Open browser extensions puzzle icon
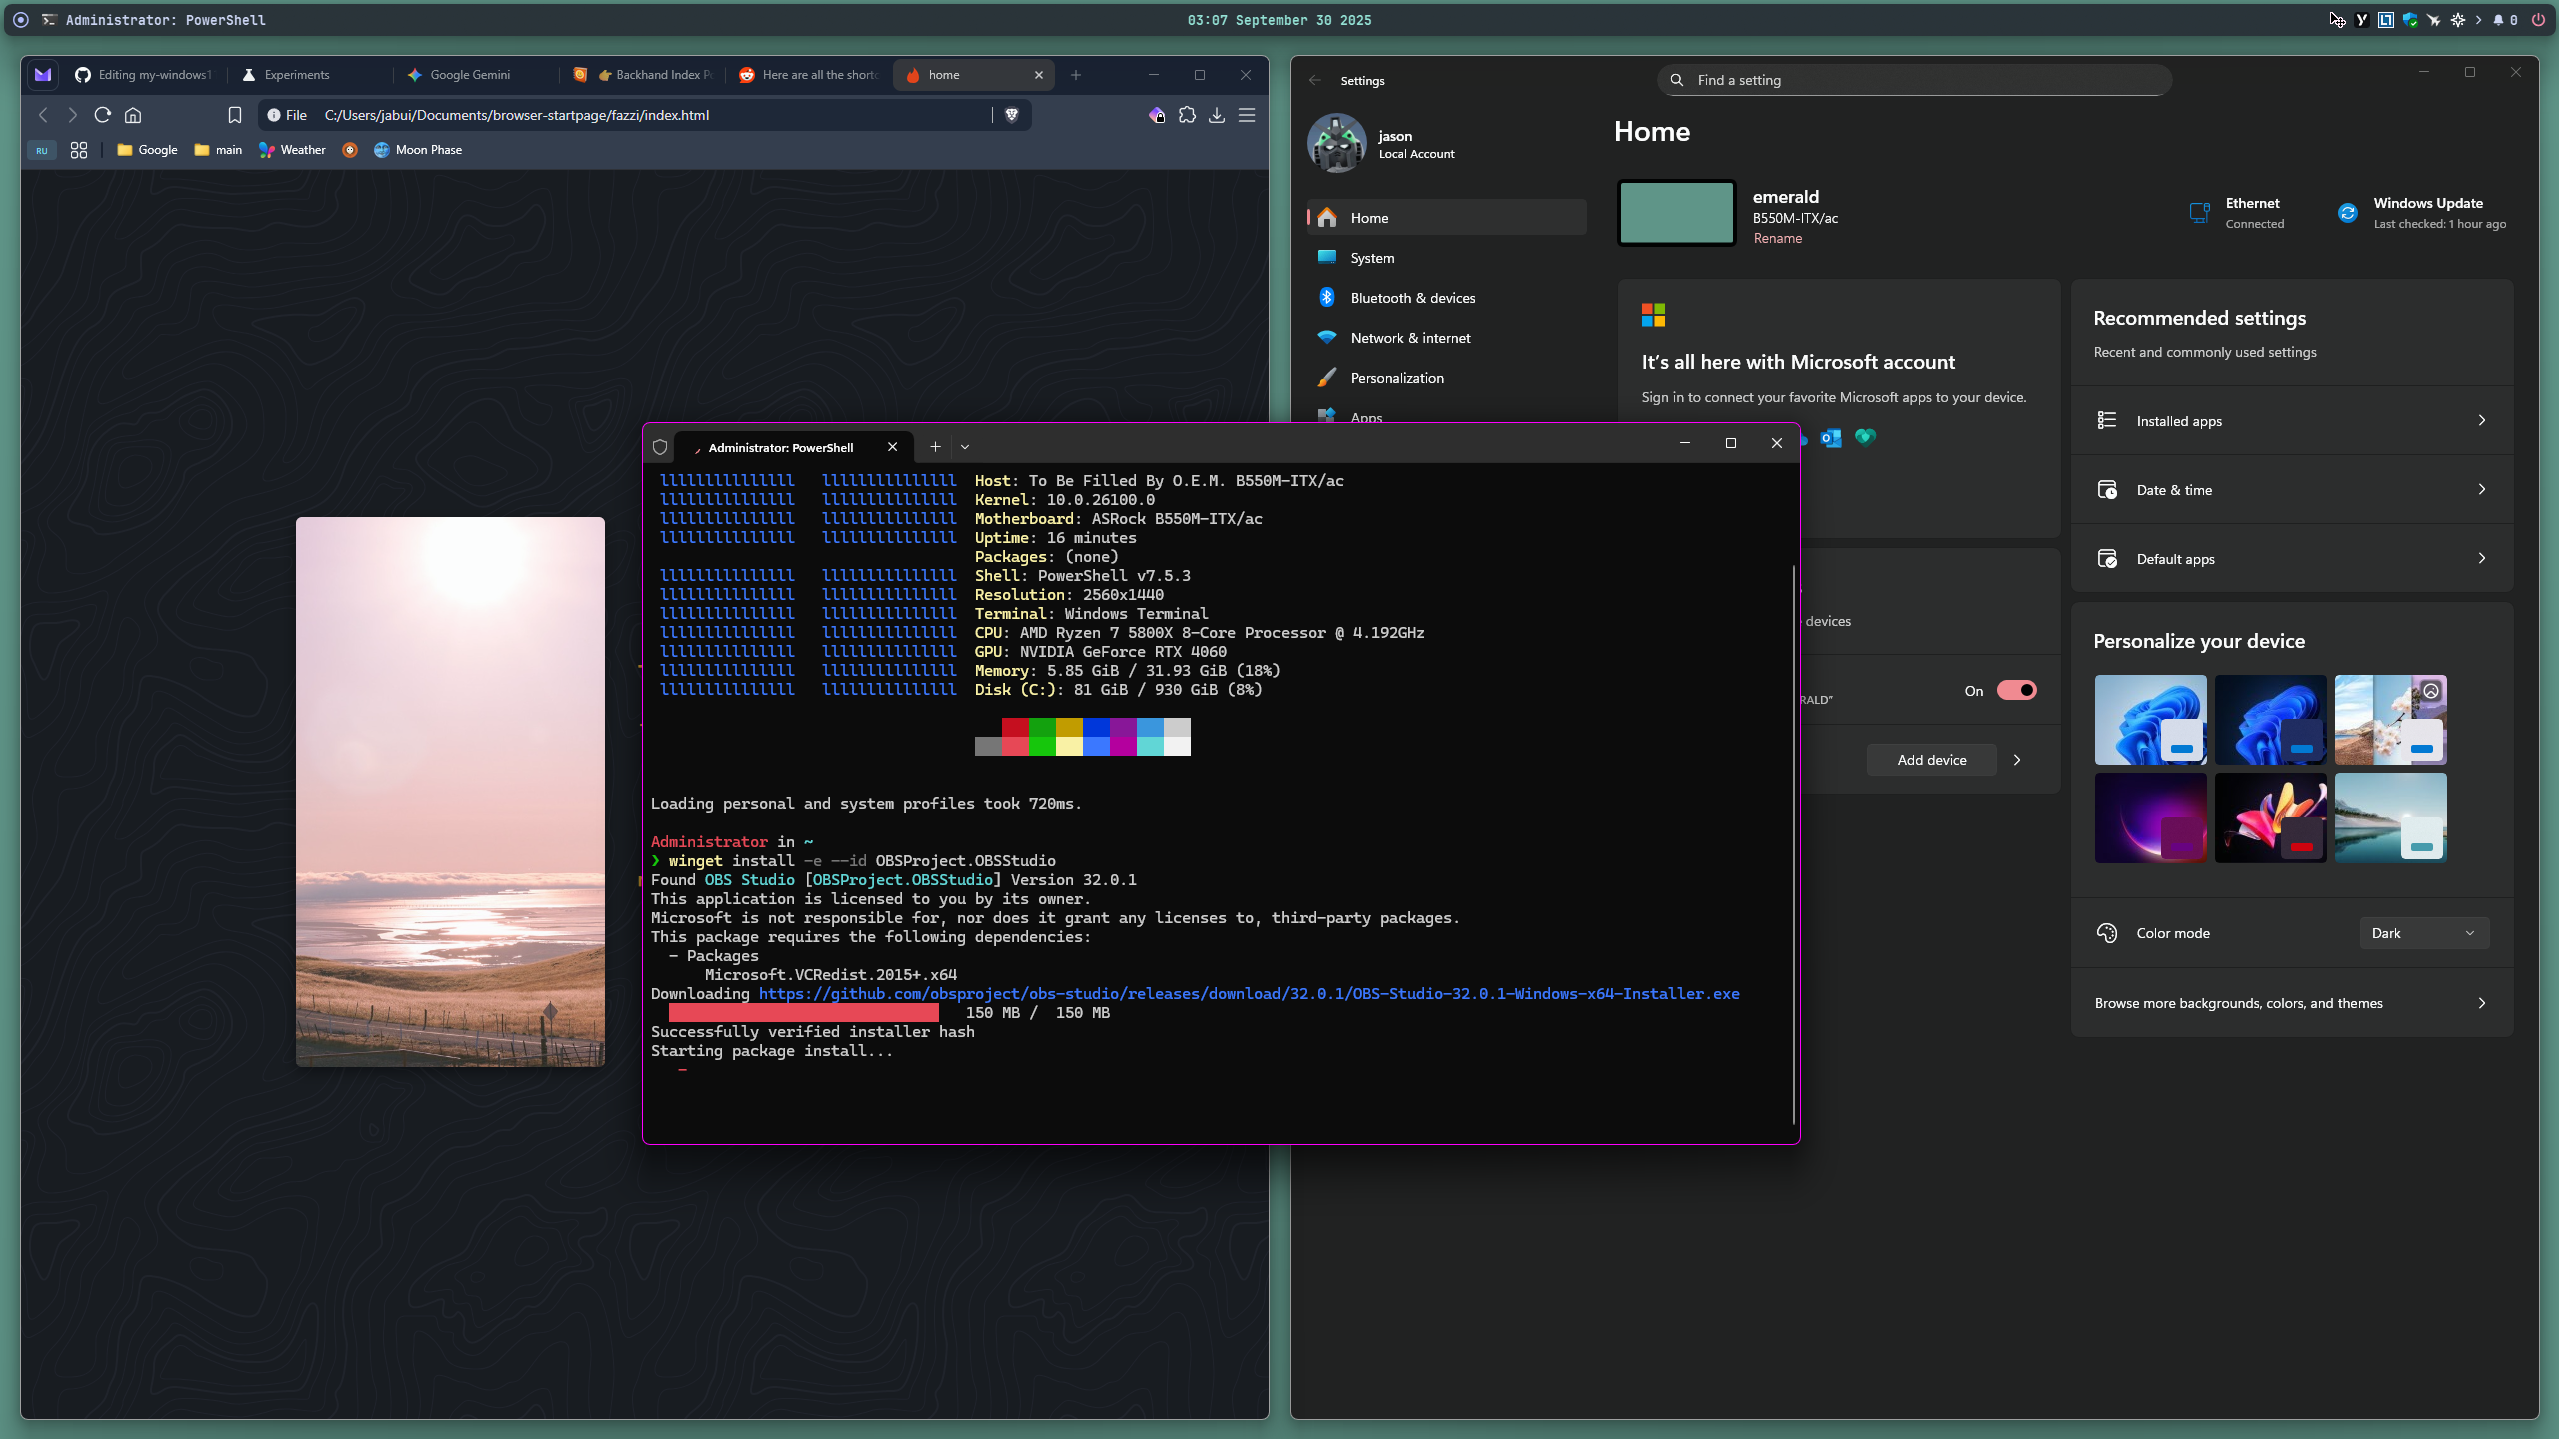 pos(1187,115)
